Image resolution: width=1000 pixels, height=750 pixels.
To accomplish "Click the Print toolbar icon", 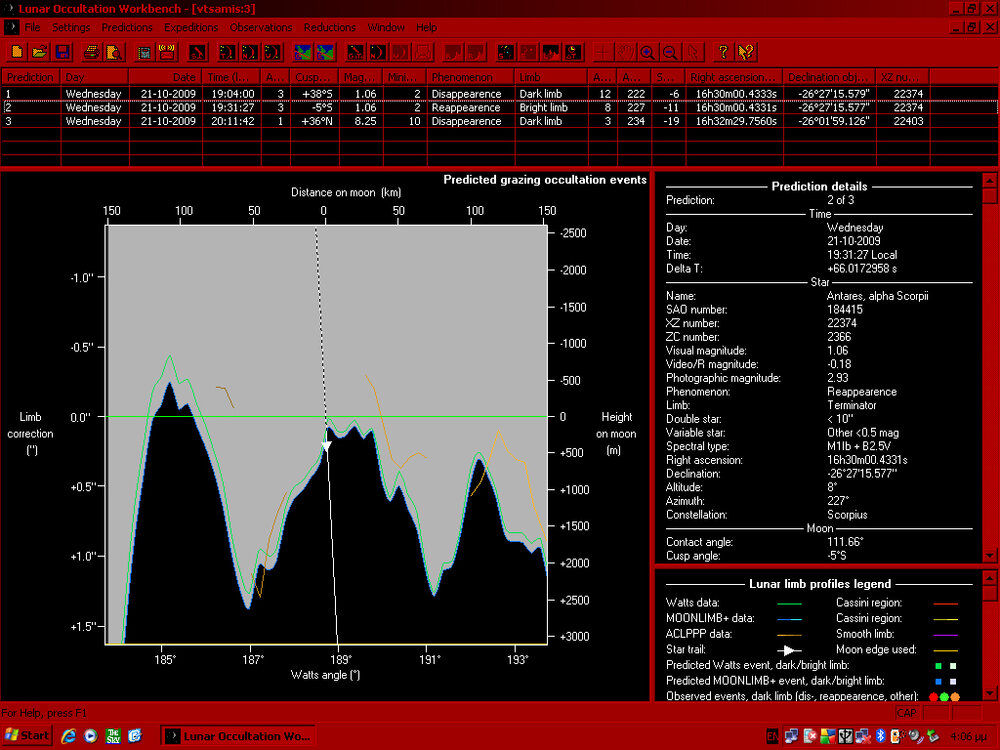I will click(92, 51).
